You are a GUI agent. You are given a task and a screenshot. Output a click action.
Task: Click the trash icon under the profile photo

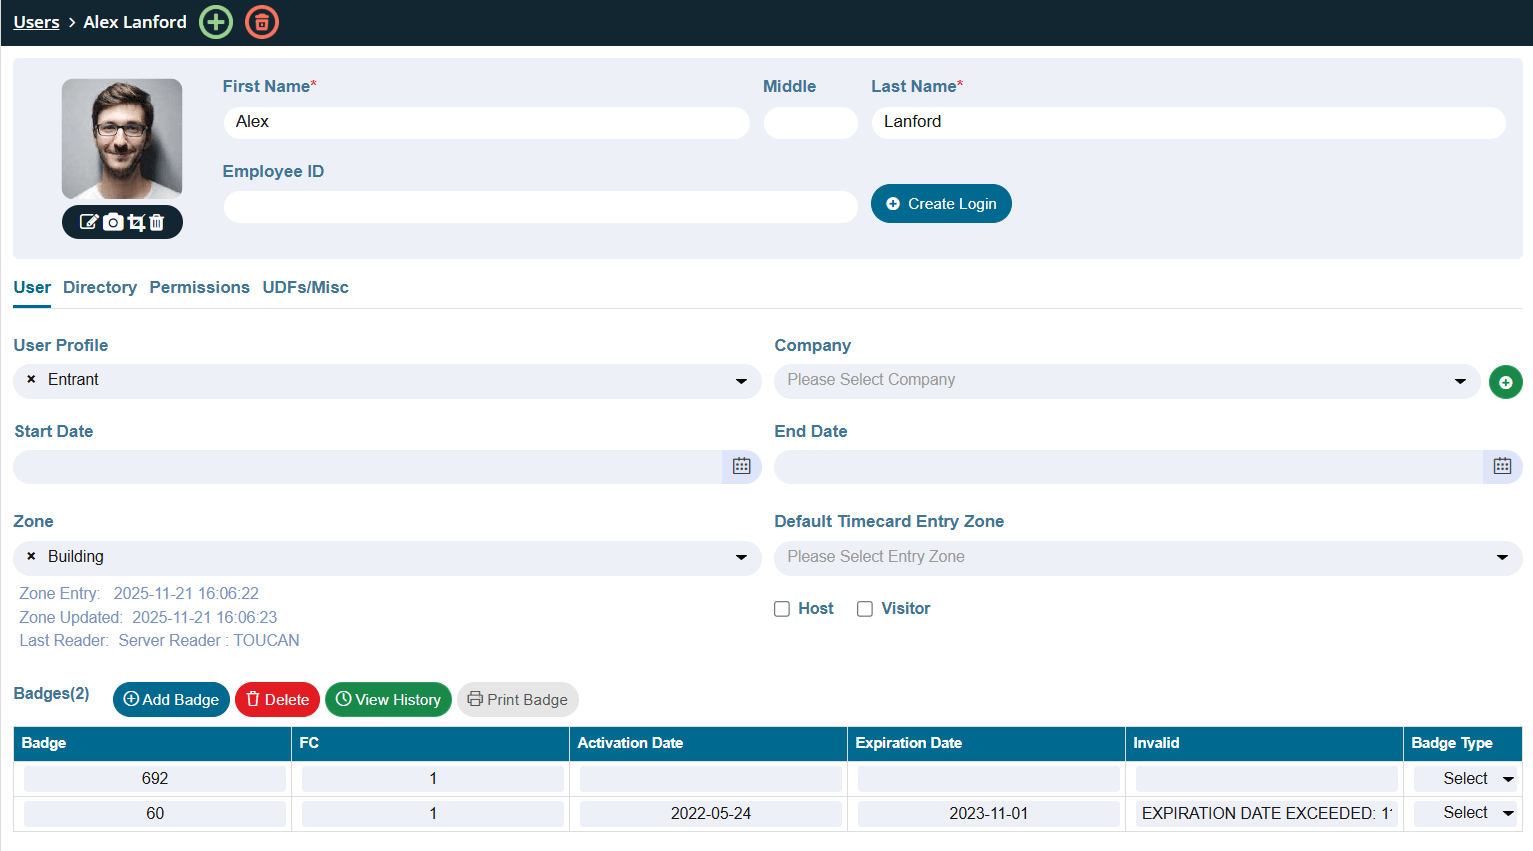[157, 222]
